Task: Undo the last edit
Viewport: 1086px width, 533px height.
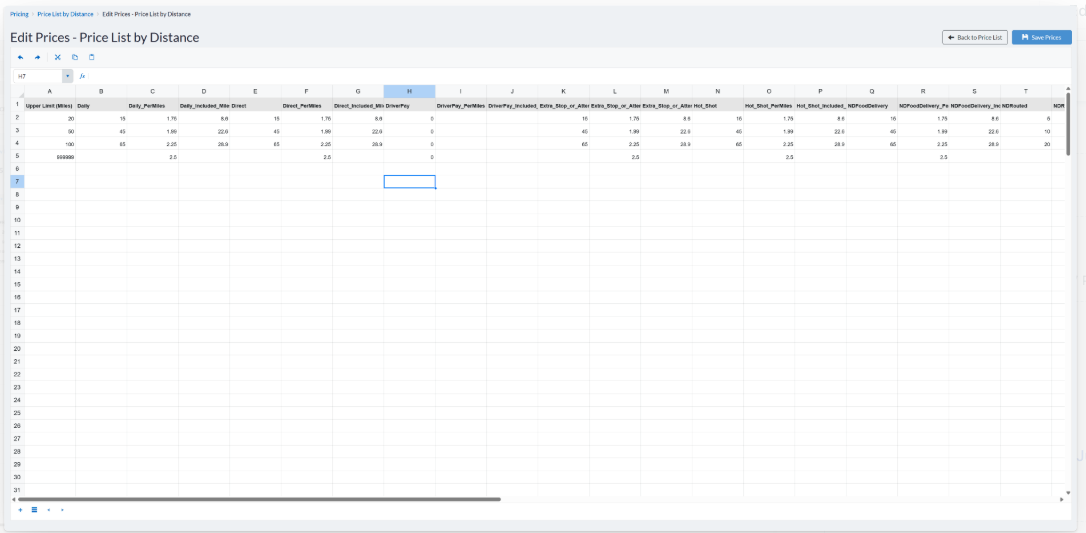Action: click(20, 57)
